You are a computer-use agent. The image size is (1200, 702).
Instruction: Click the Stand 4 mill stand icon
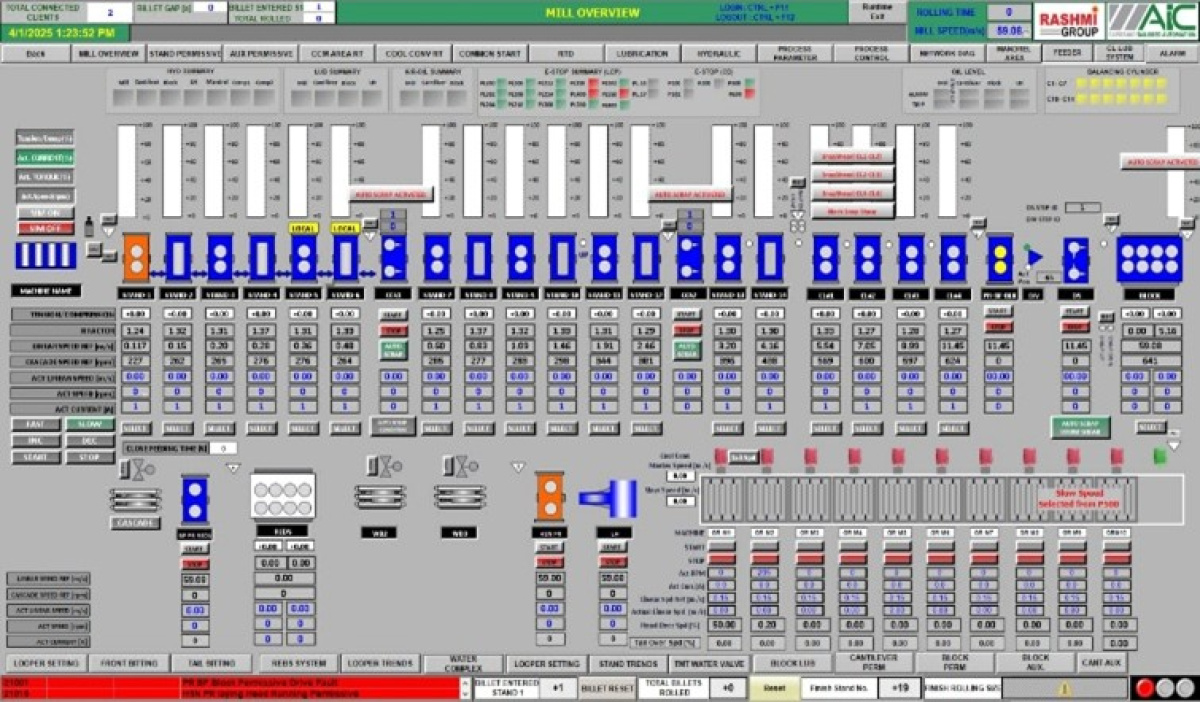click(x=262, y=258)
